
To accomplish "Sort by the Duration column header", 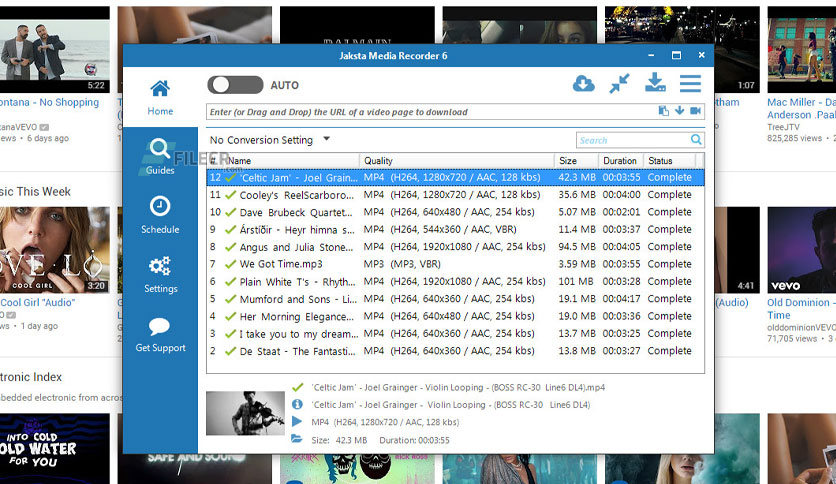I will [621, 160].
